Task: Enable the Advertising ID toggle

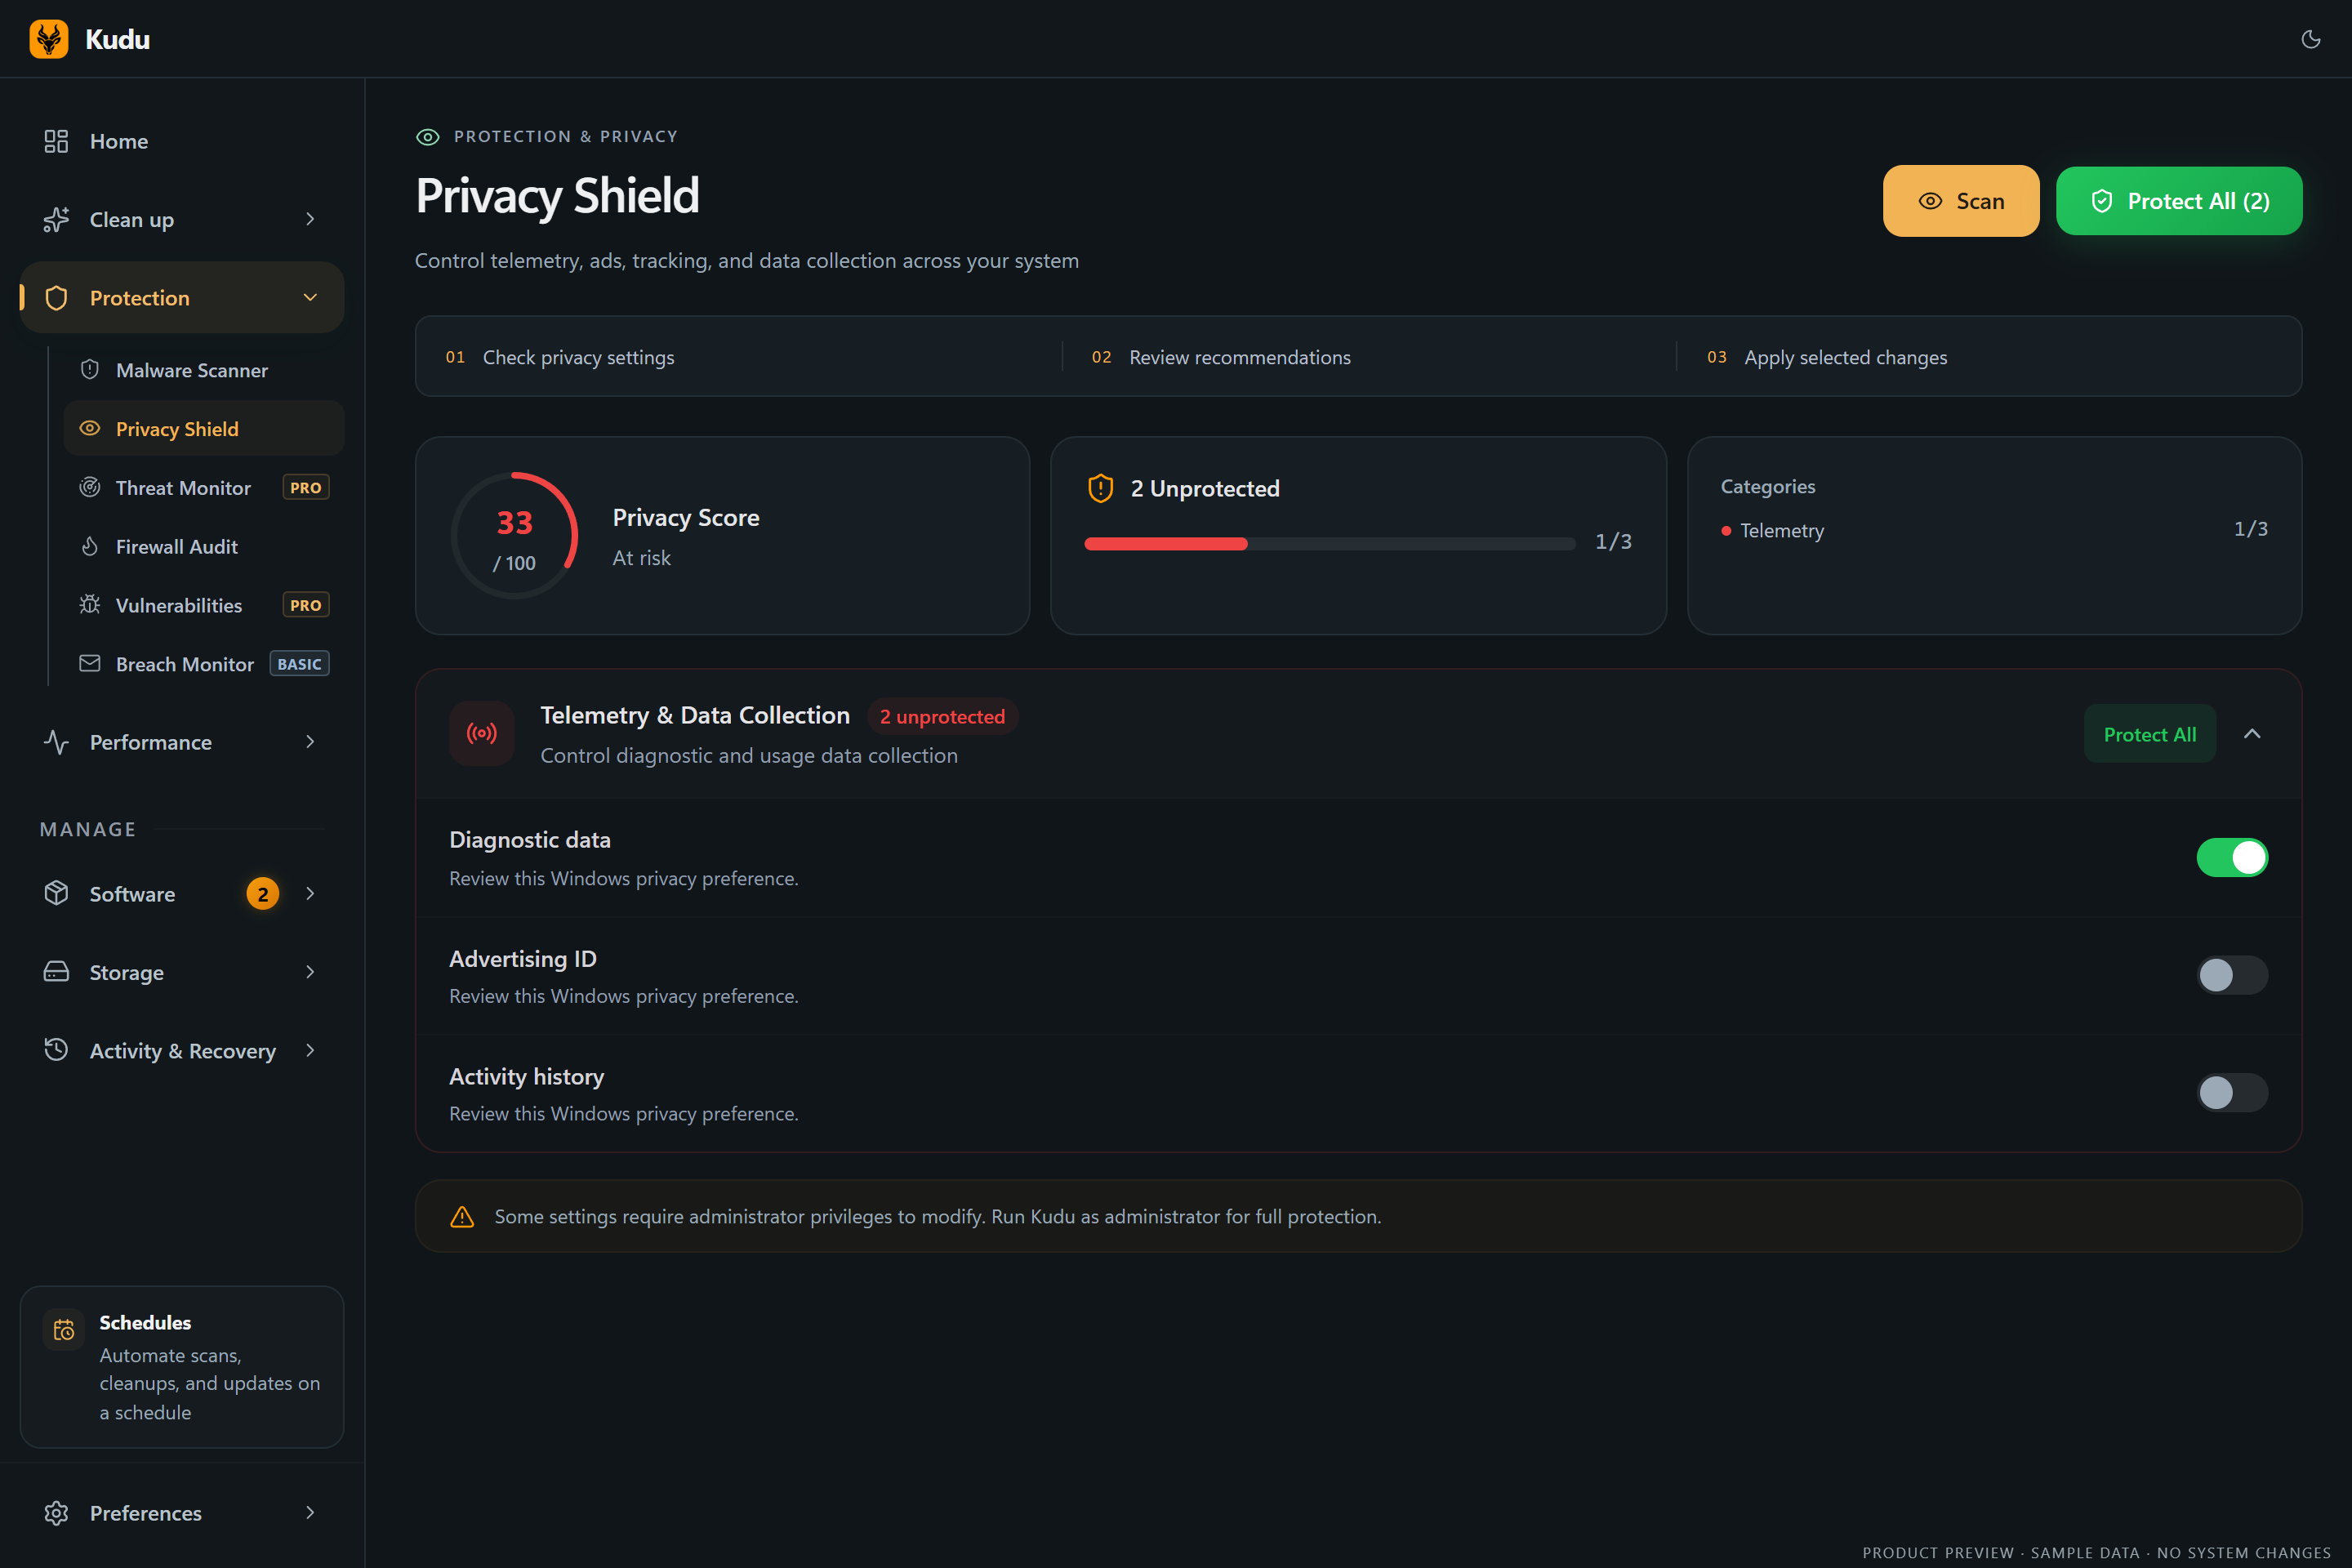Action: click(2232, 975)
